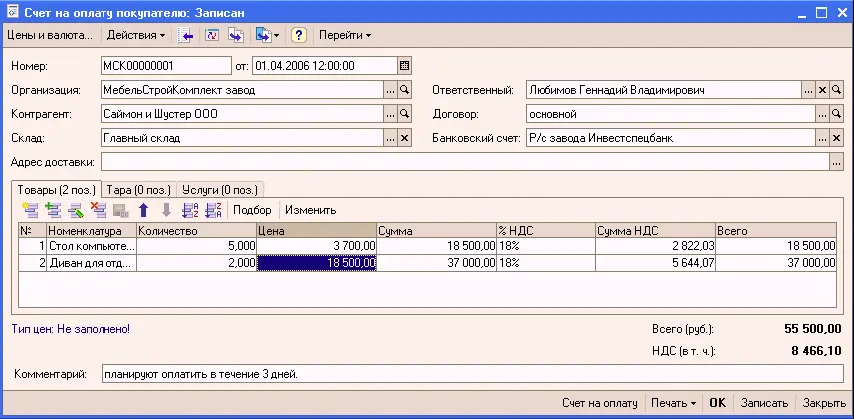Clear the Банковский счет field with X icon
854x419 pixels.
pos(837,138)
